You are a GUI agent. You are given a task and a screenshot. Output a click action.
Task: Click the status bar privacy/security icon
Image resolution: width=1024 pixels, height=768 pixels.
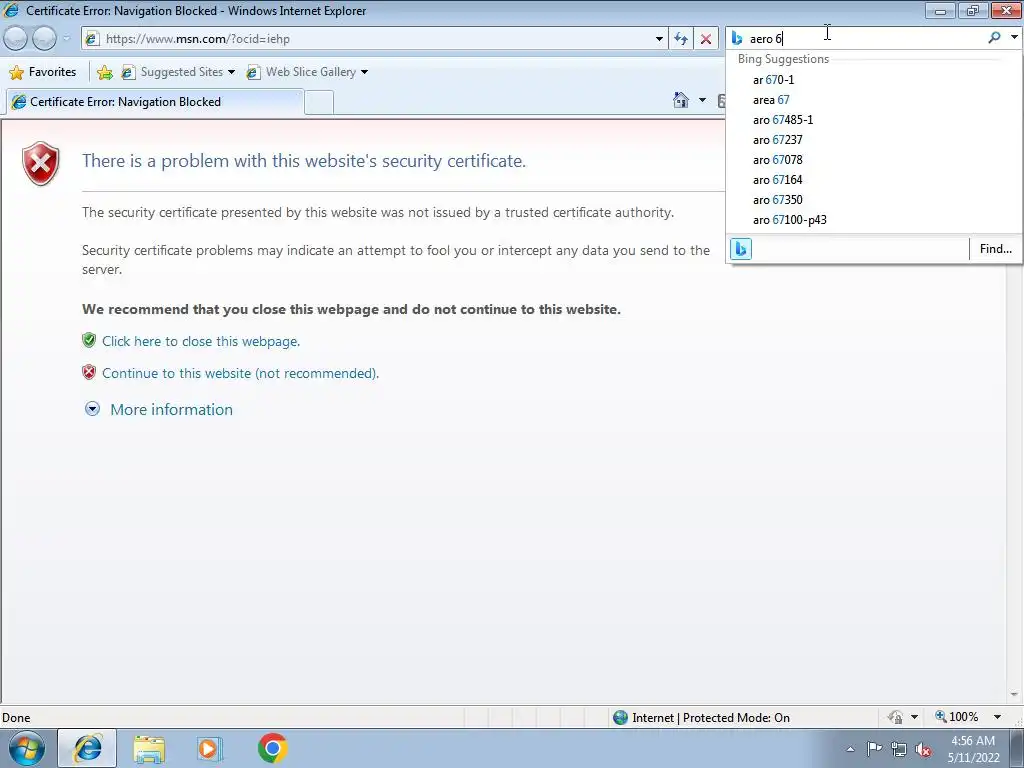tap(895, 718)
